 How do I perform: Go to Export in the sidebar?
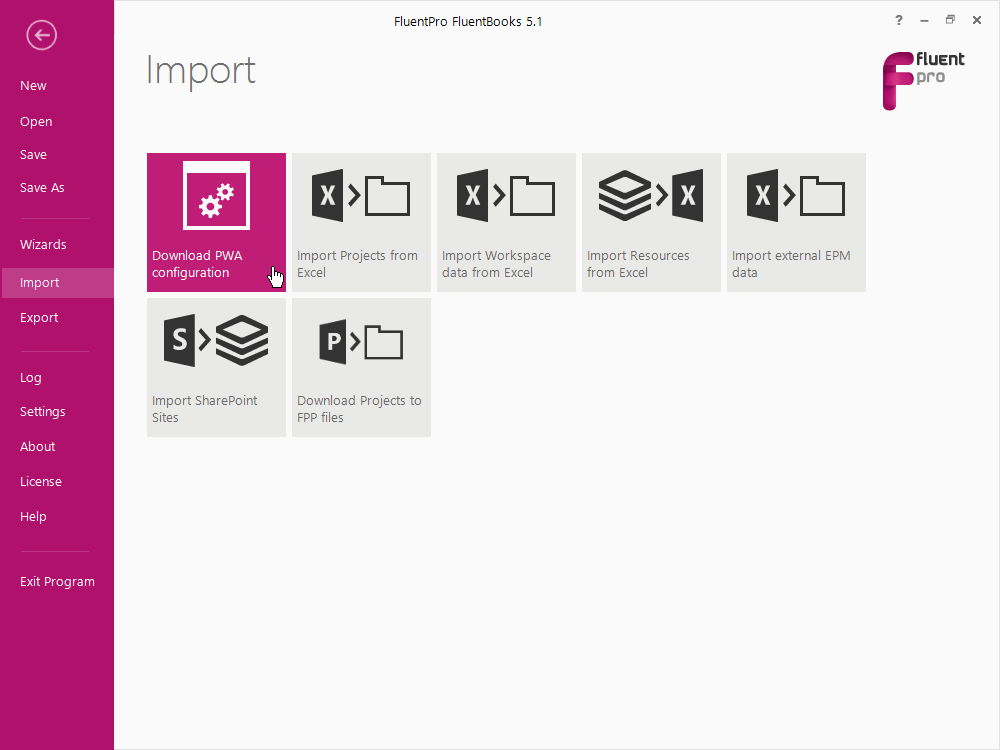click(x=39, y=318)
